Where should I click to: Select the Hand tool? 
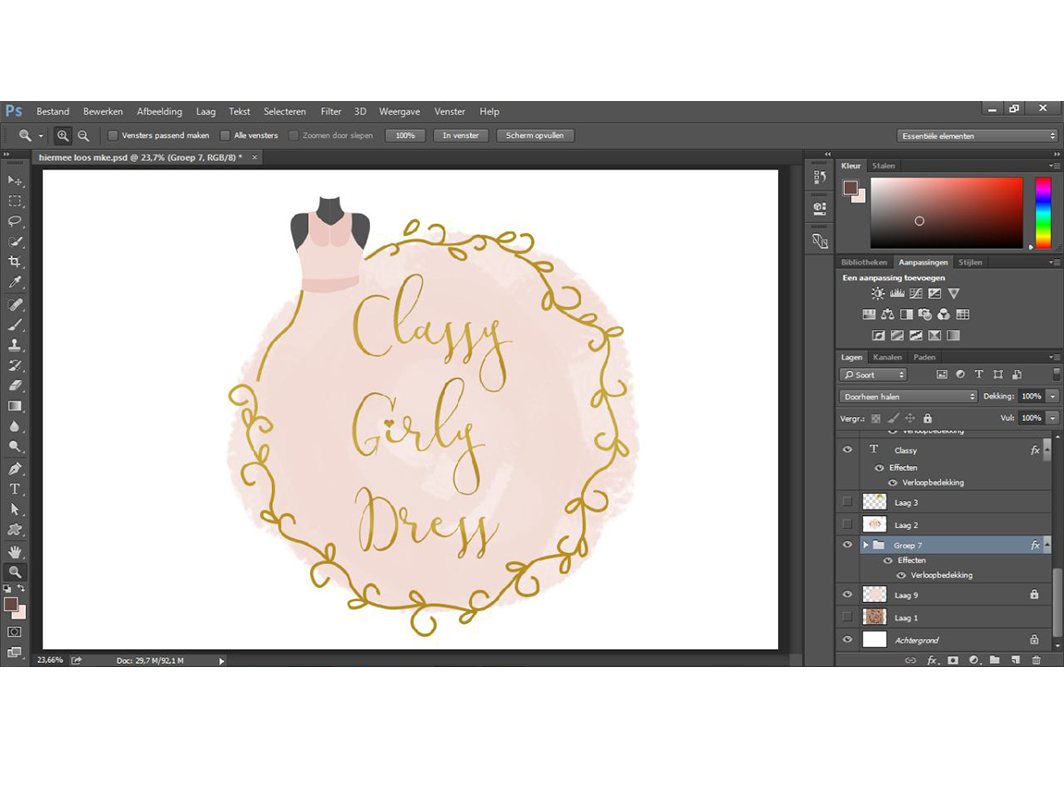coord(14,551)
